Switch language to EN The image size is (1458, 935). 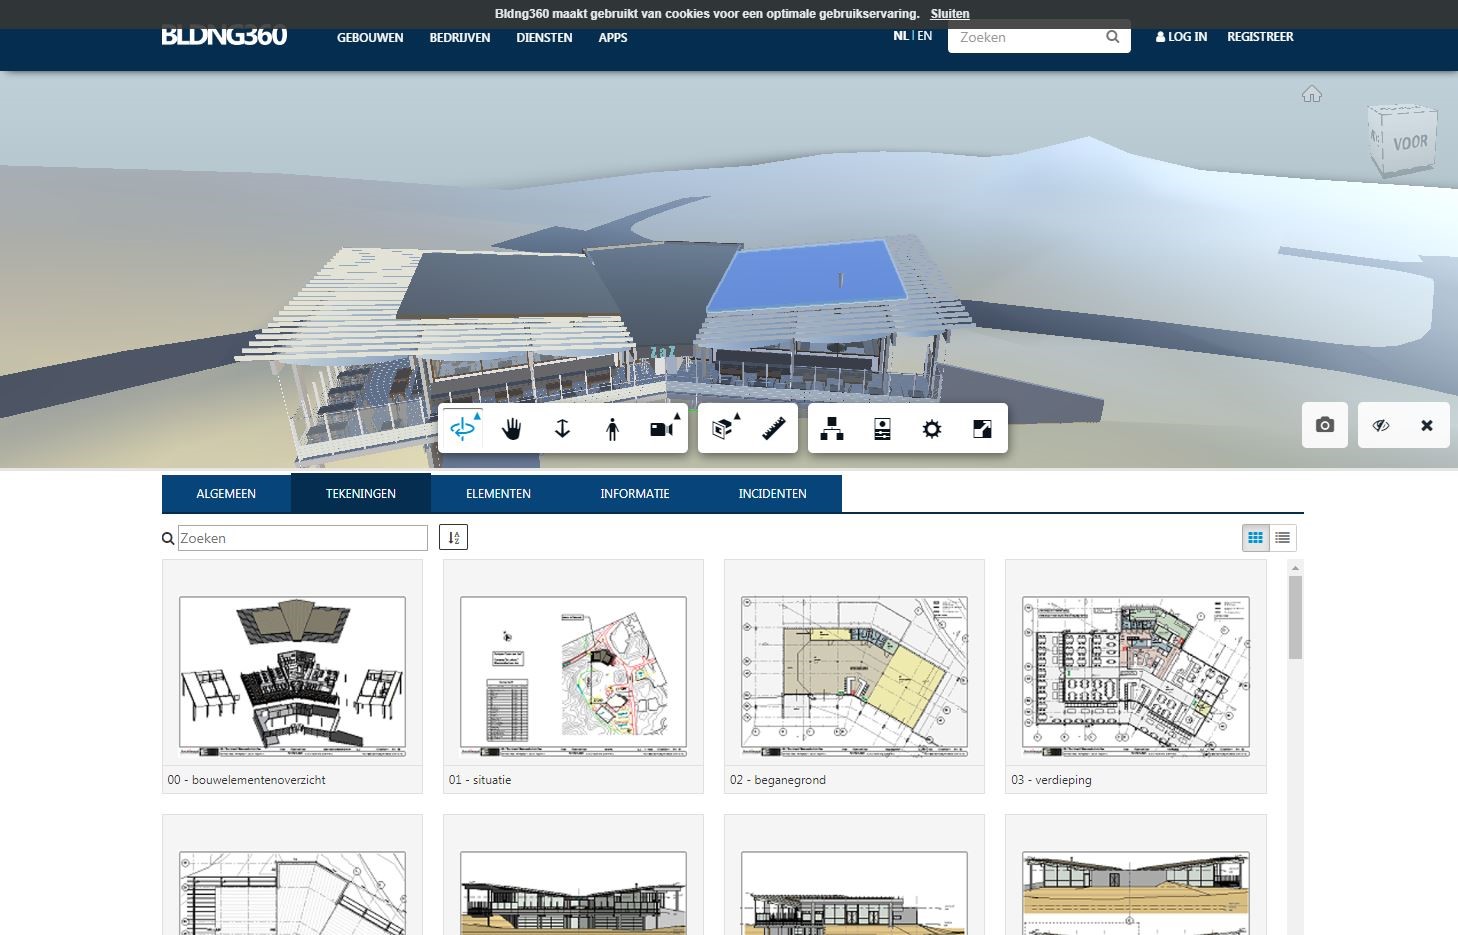click(x=925, y=36)
